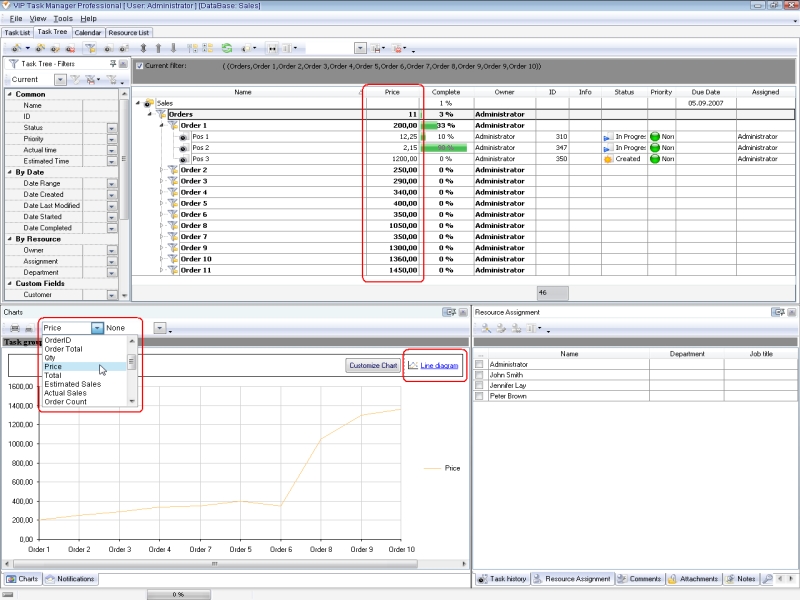The height and width of the screenshot is (600, 800).
Task: Open the Tools menu
Action: [x=63, y=18]
